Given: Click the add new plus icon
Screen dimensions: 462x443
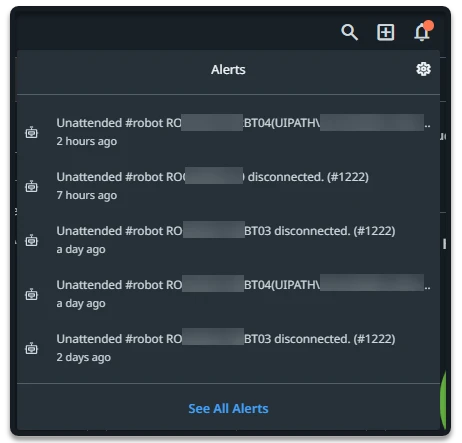Looking at the screenshot, I should [386, 32].
